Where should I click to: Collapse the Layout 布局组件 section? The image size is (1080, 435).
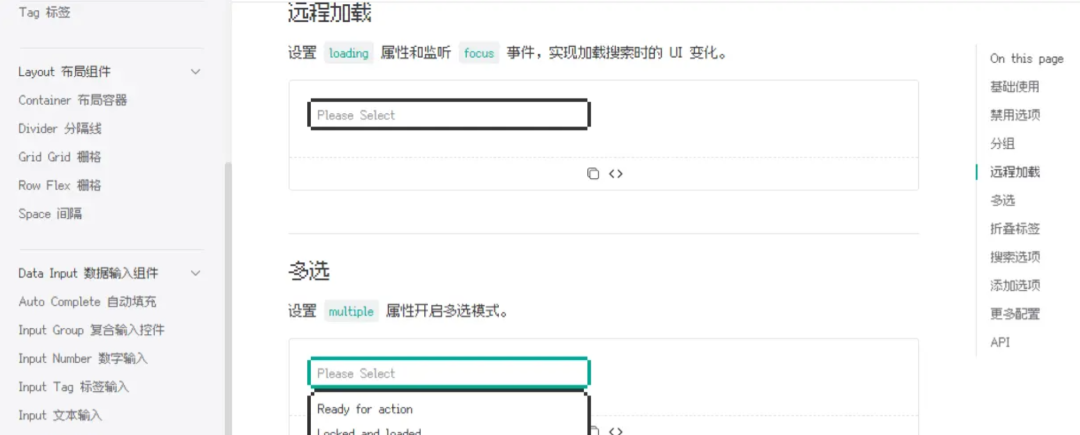[x=196, y=72]
